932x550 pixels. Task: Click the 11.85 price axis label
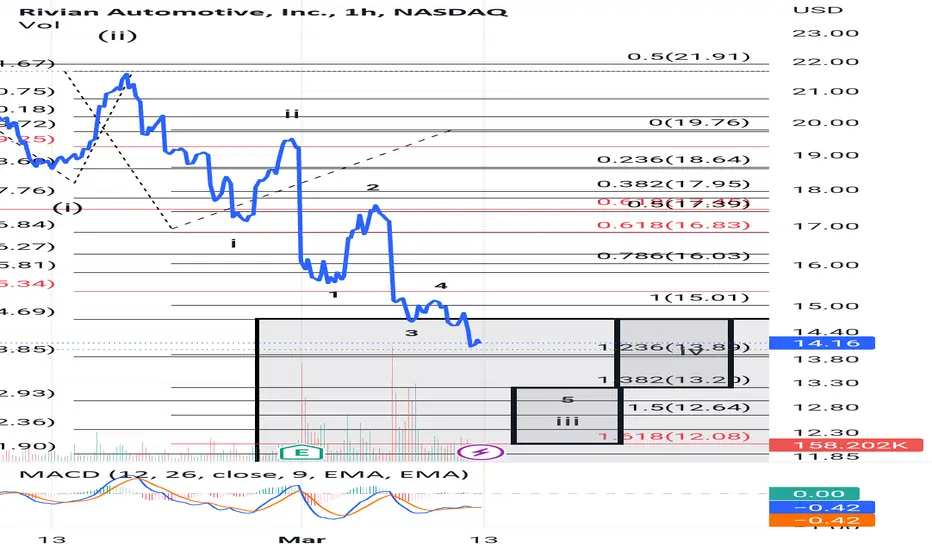826,456
